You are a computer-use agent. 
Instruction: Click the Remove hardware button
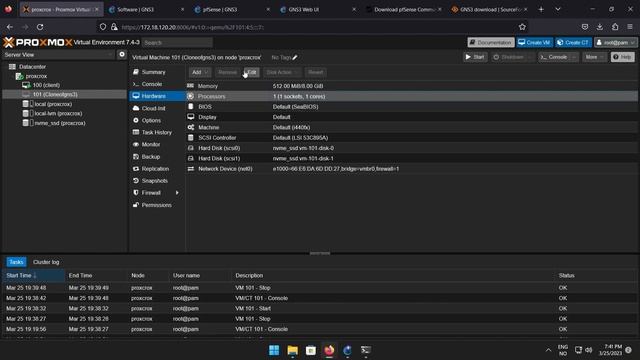[227, 72]
